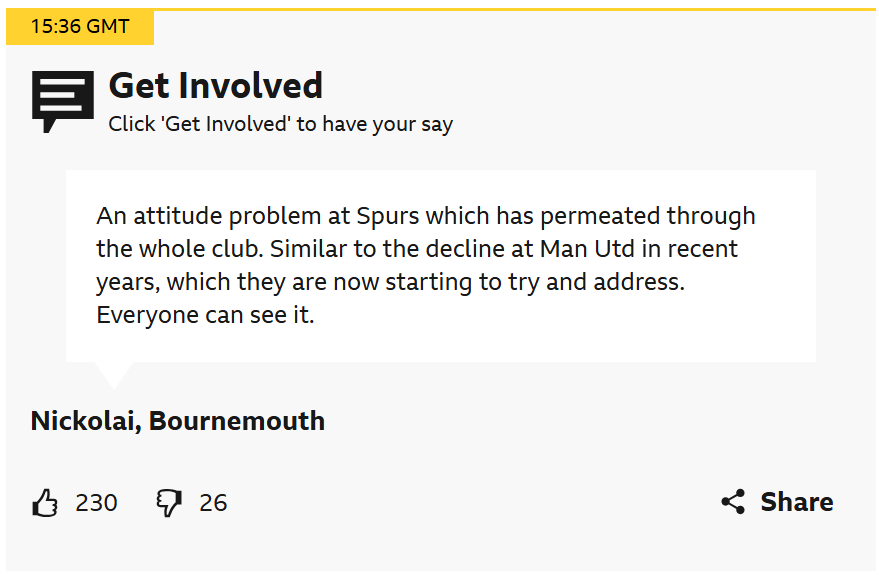Open the 'Get Involved' heading
Screen dimensions: 879x581
pyautogui.click(x=215, y=86)
